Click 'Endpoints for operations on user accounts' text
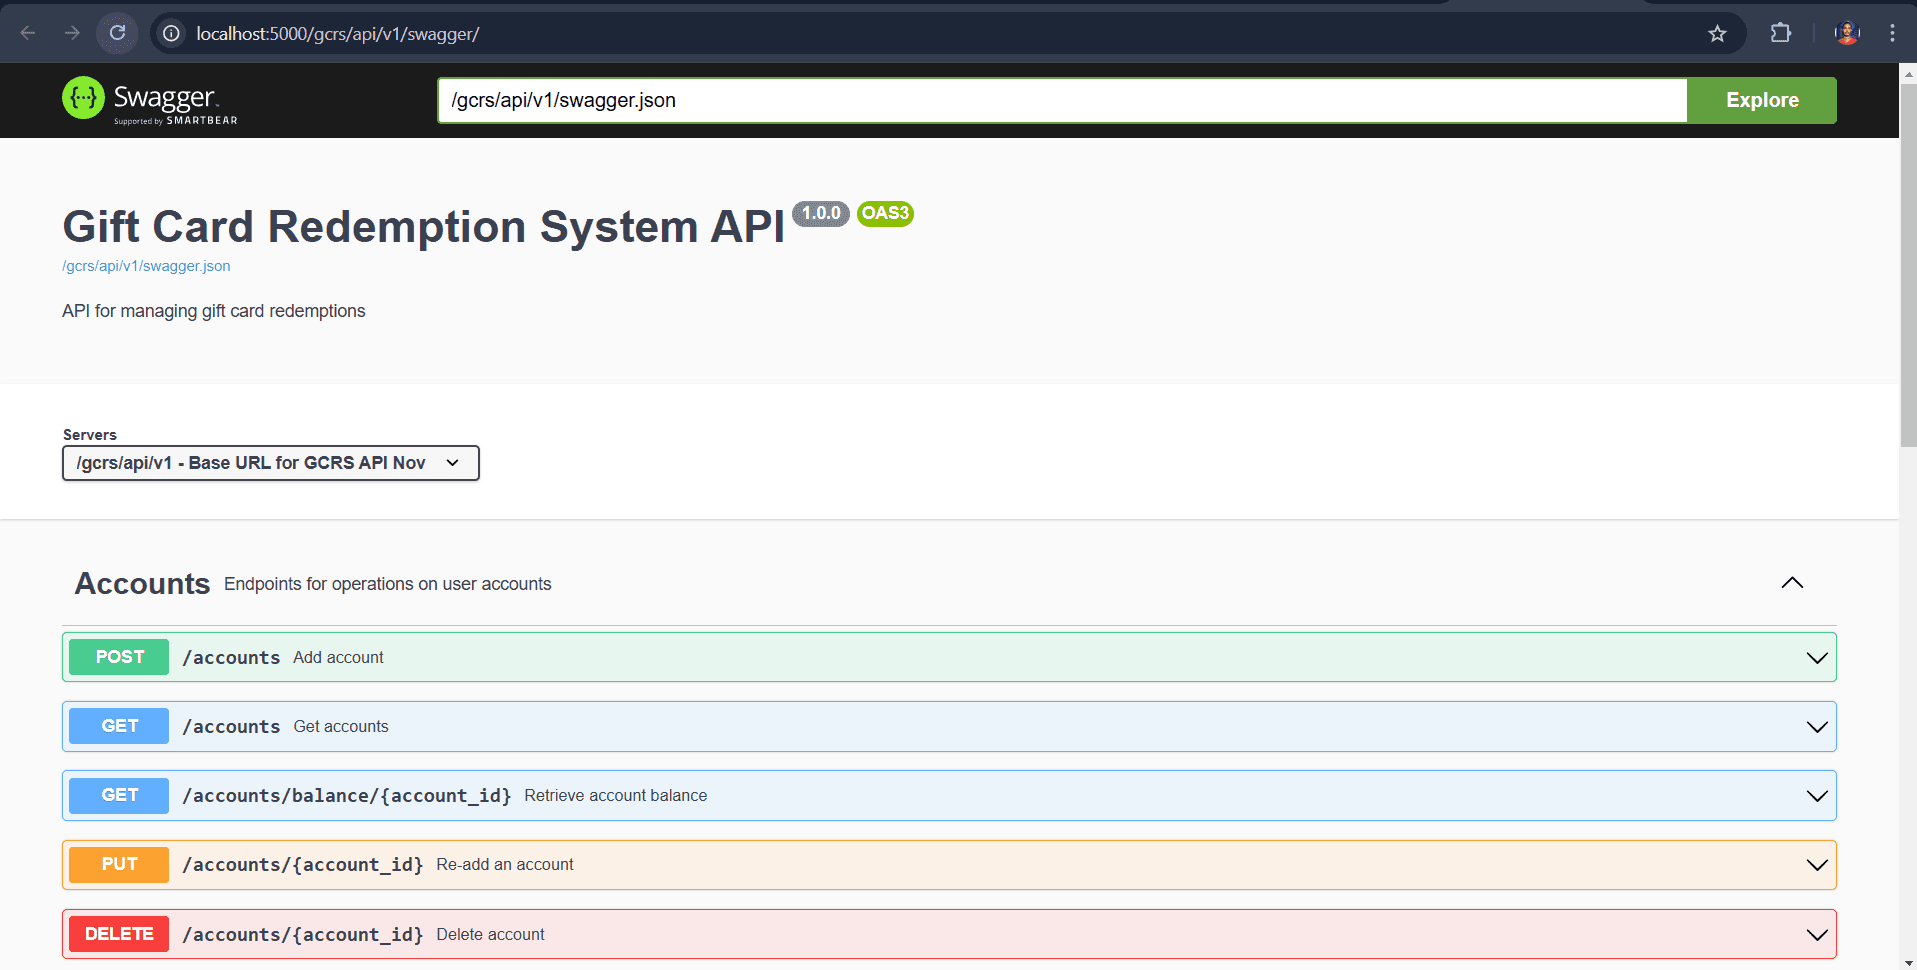 [x=388, y=584]
